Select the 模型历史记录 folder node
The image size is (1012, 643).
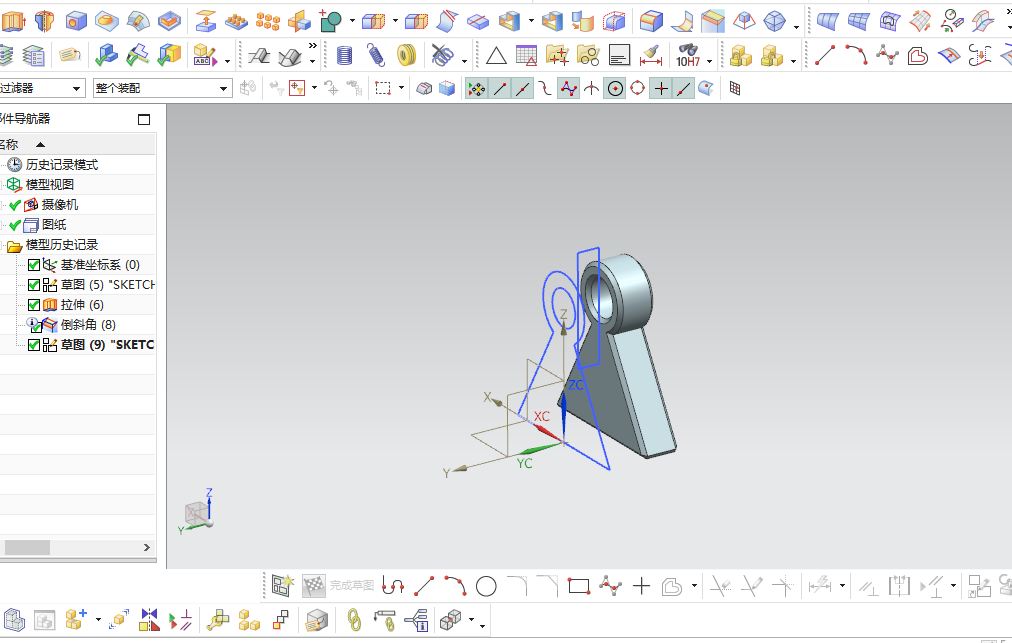(61, 245)
